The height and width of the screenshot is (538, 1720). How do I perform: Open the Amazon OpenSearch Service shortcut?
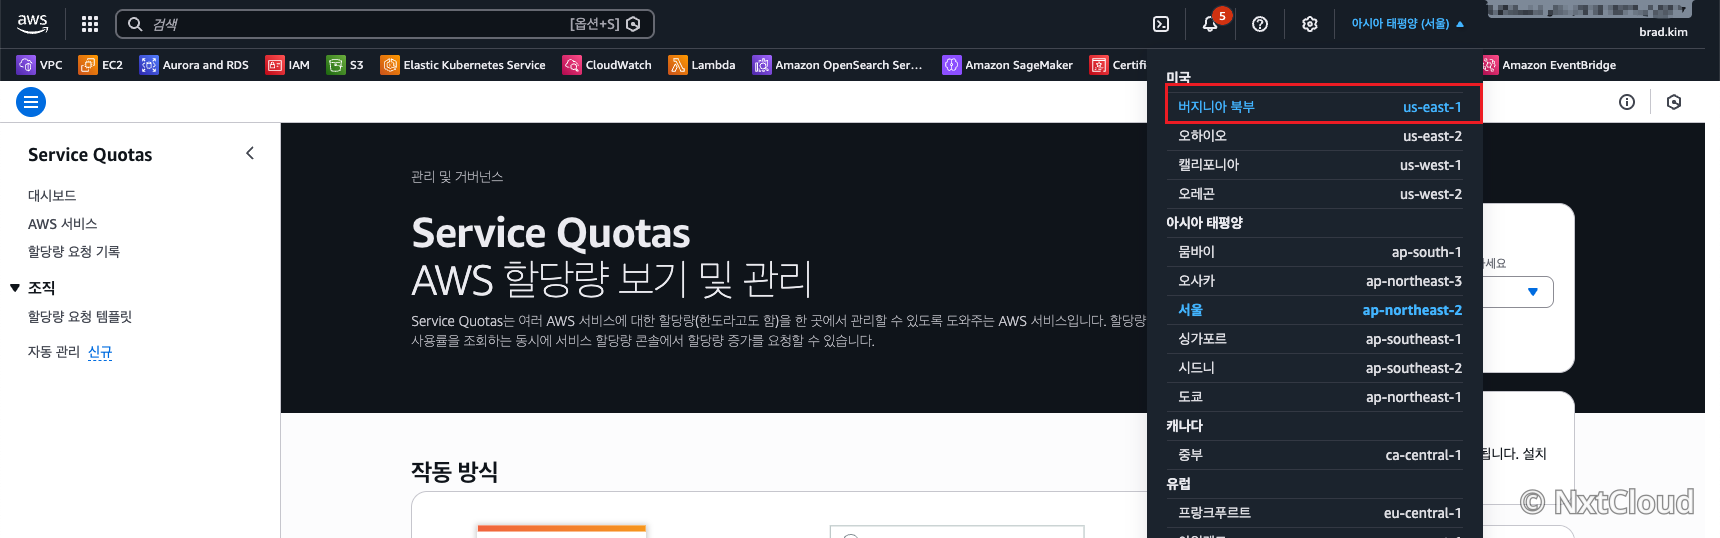coord(838,65)
